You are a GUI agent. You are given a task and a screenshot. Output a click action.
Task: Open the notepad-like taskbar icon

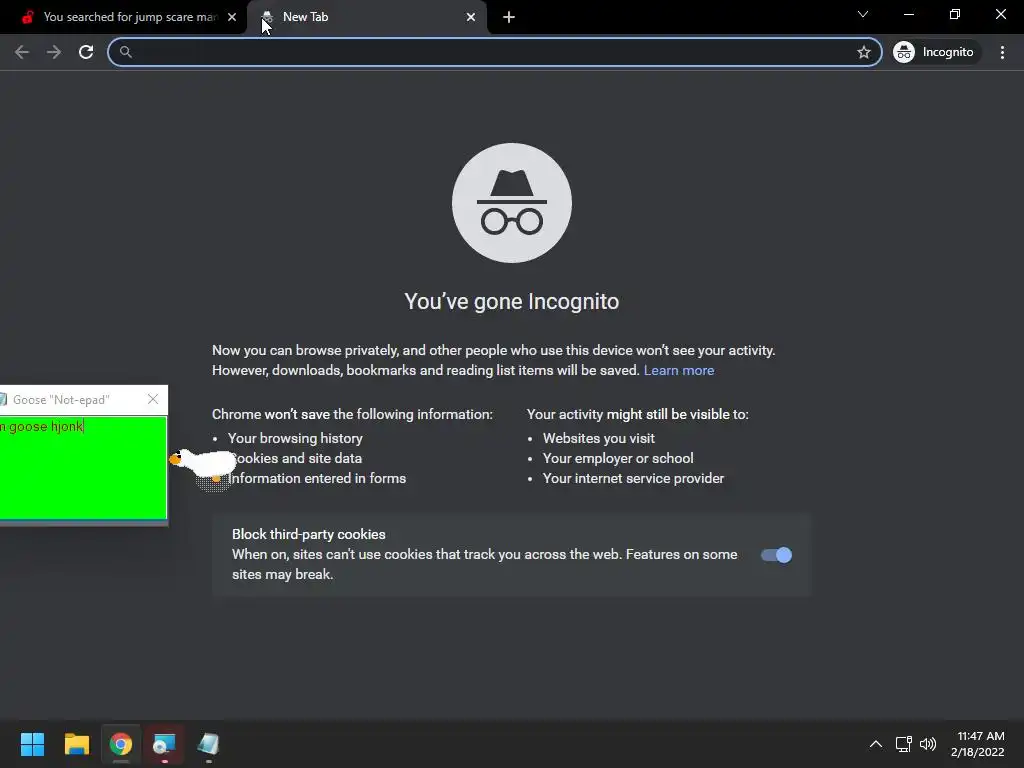pyautogui.click(x=208, y=744)
